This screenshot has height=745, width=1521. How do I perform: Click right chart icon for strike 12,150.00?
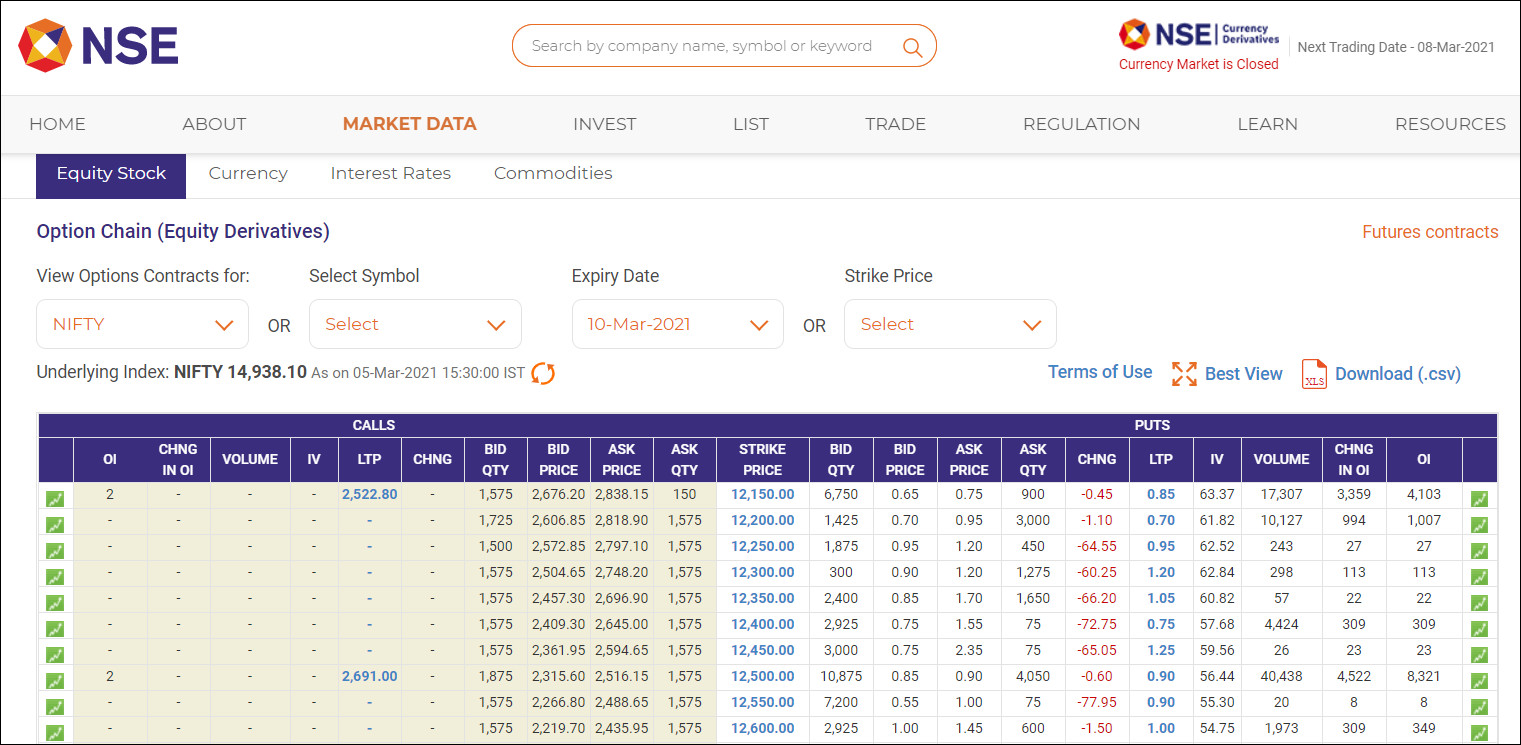(x=1479, y=498)
